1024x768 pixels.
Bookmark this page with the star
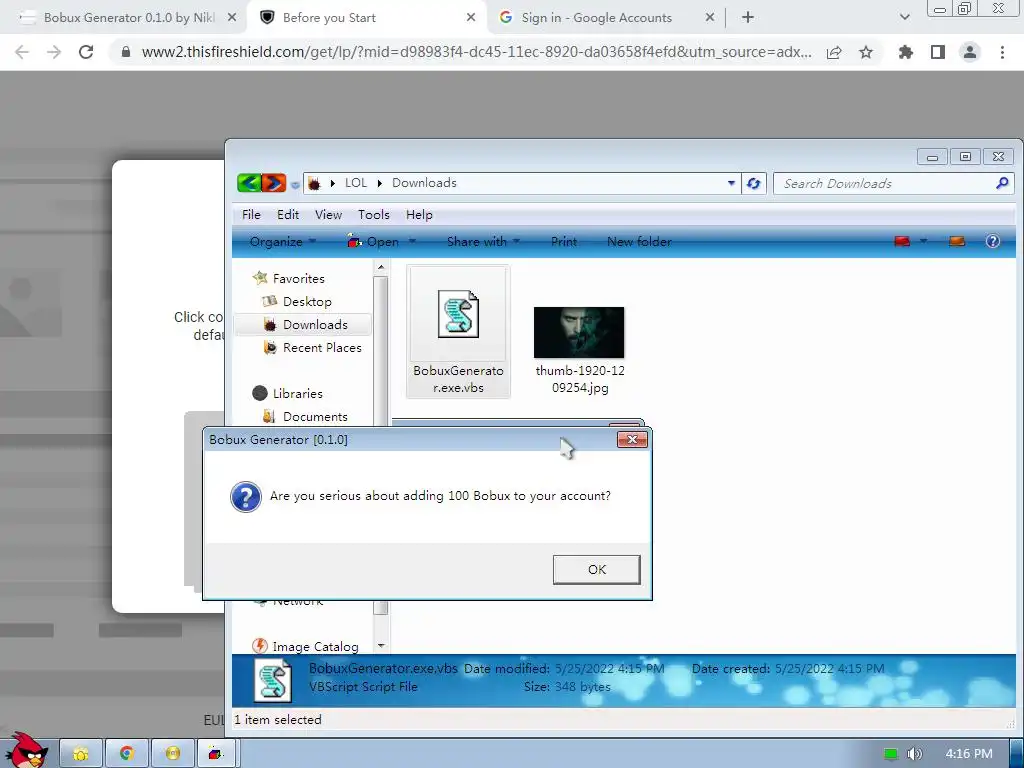866,52
